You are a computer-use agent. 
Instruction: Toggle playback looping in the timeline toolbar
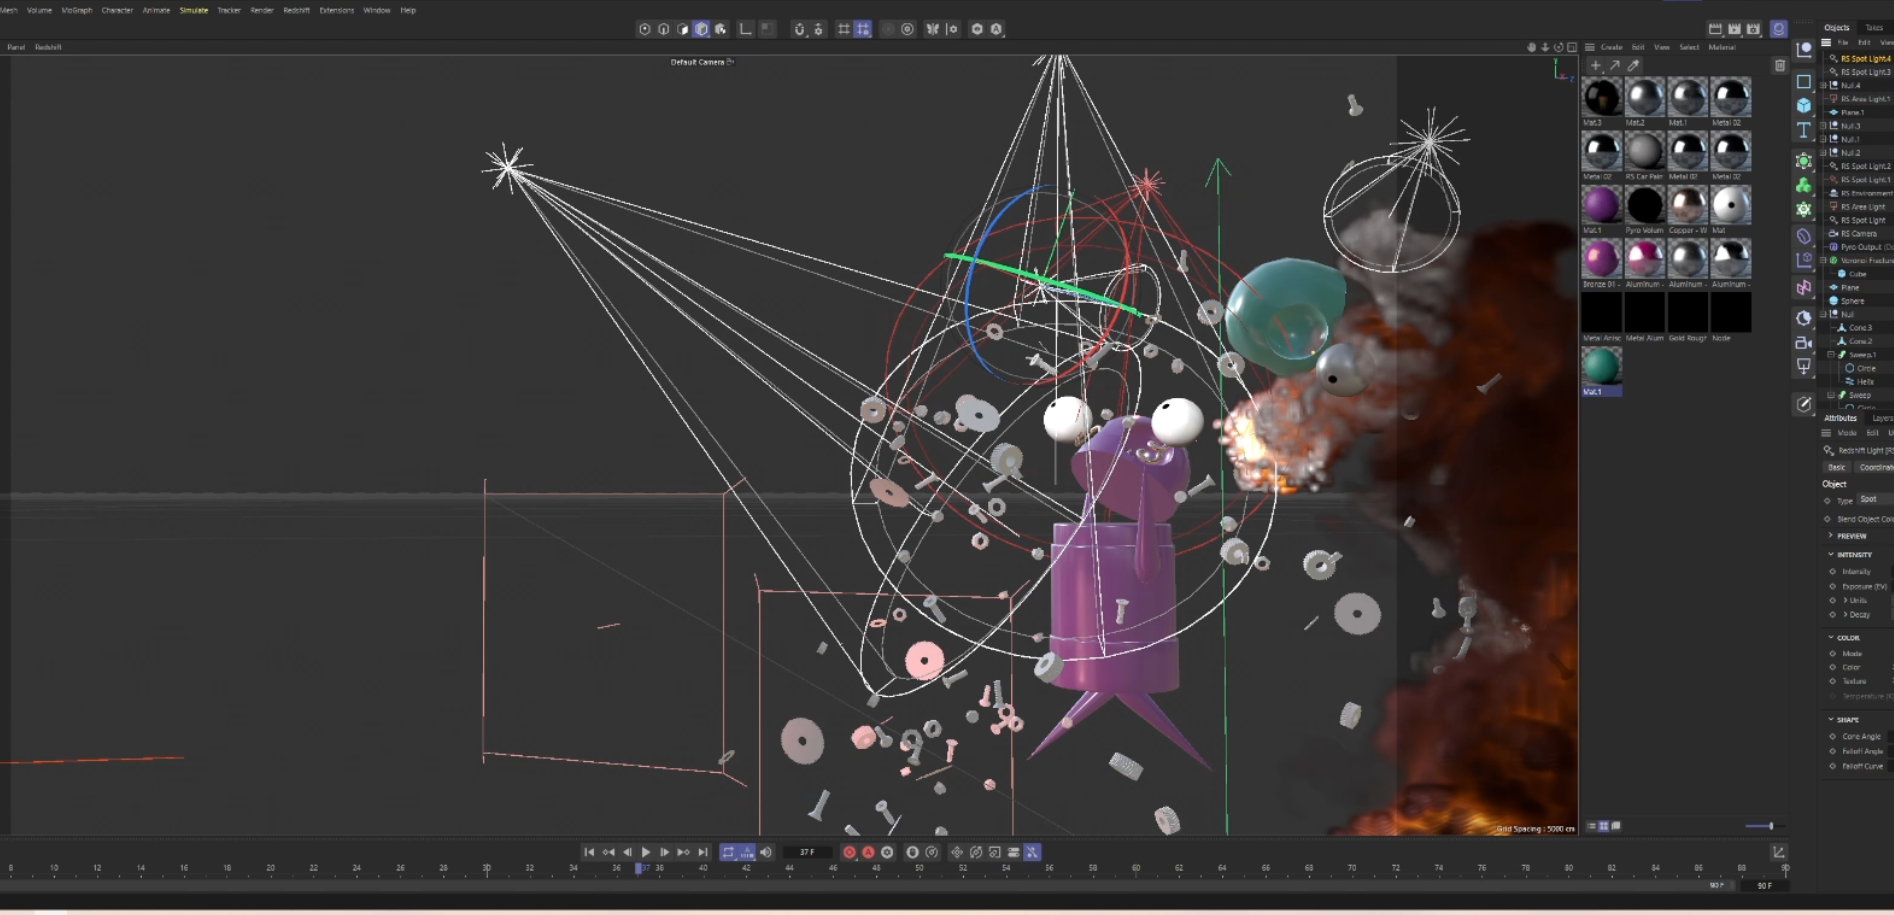tap(727, 852)
